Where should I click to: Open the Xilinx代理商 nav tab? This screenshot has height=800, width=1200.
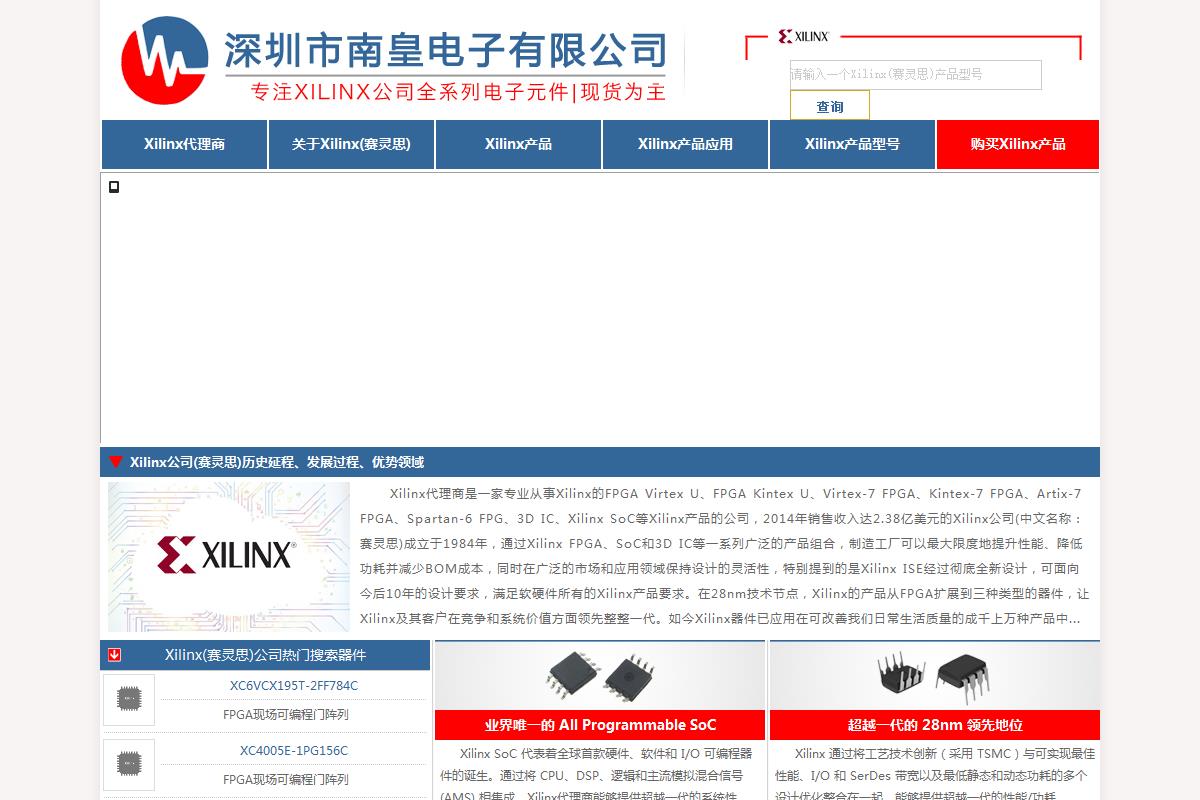184,144
